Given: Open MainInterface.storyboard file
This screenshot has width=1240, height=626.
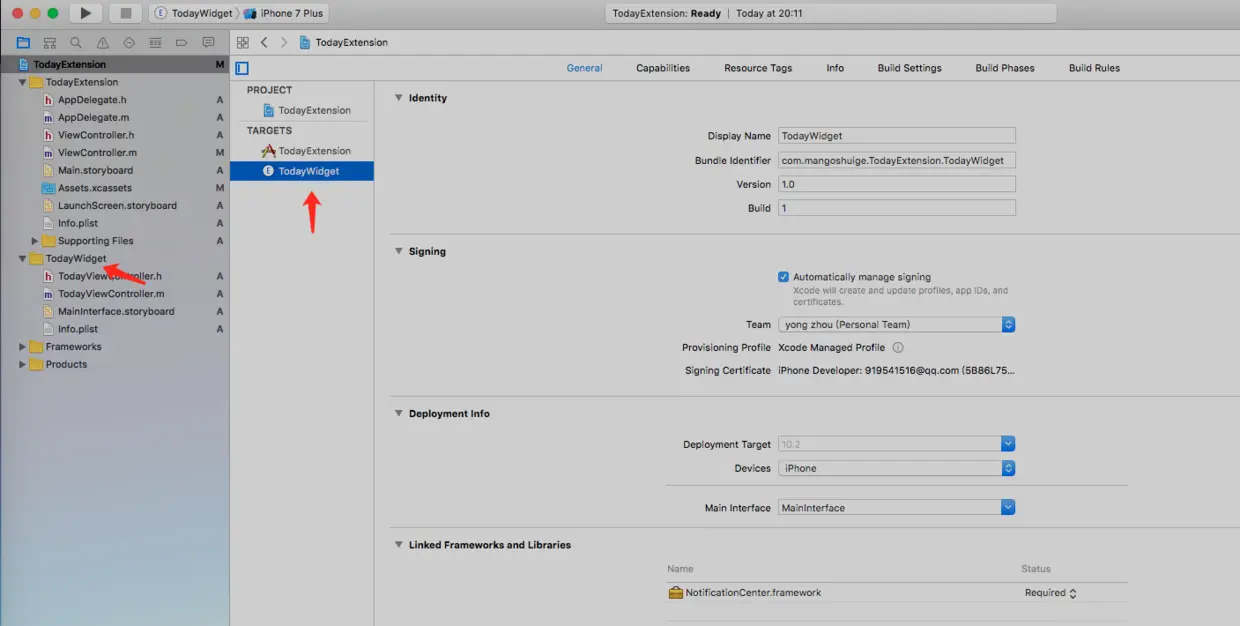Looking at the screenshot, I should coord(116,312).
